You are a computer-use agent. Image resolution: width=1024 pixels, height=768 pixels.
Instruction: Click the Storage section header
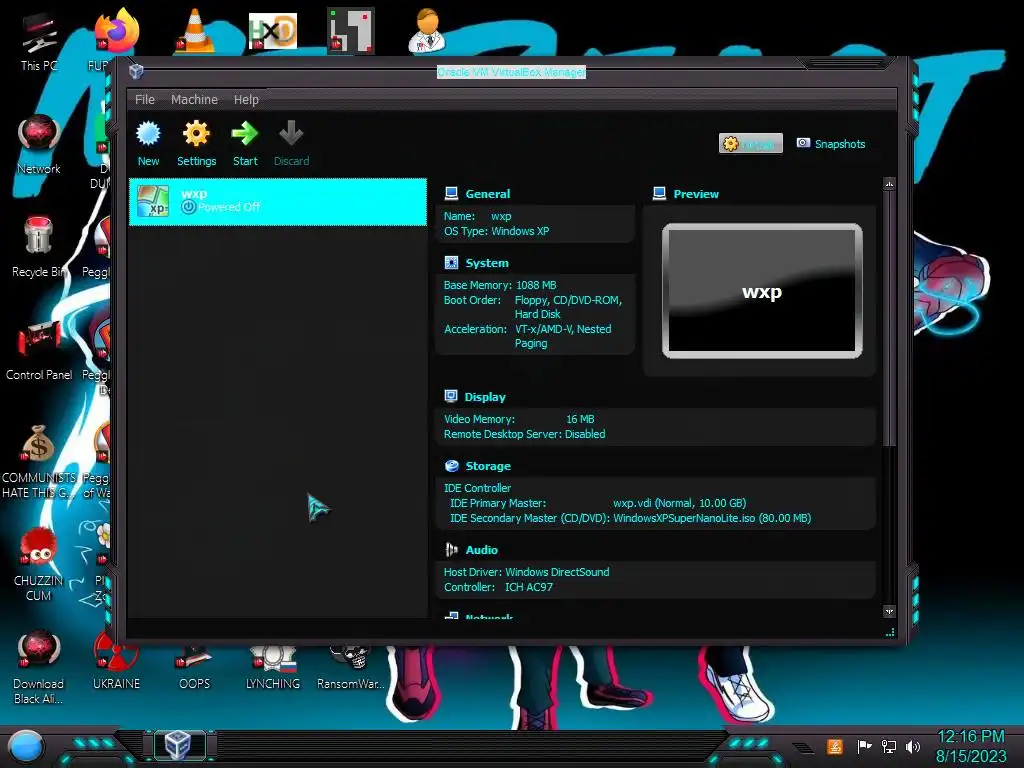(488, 466)
